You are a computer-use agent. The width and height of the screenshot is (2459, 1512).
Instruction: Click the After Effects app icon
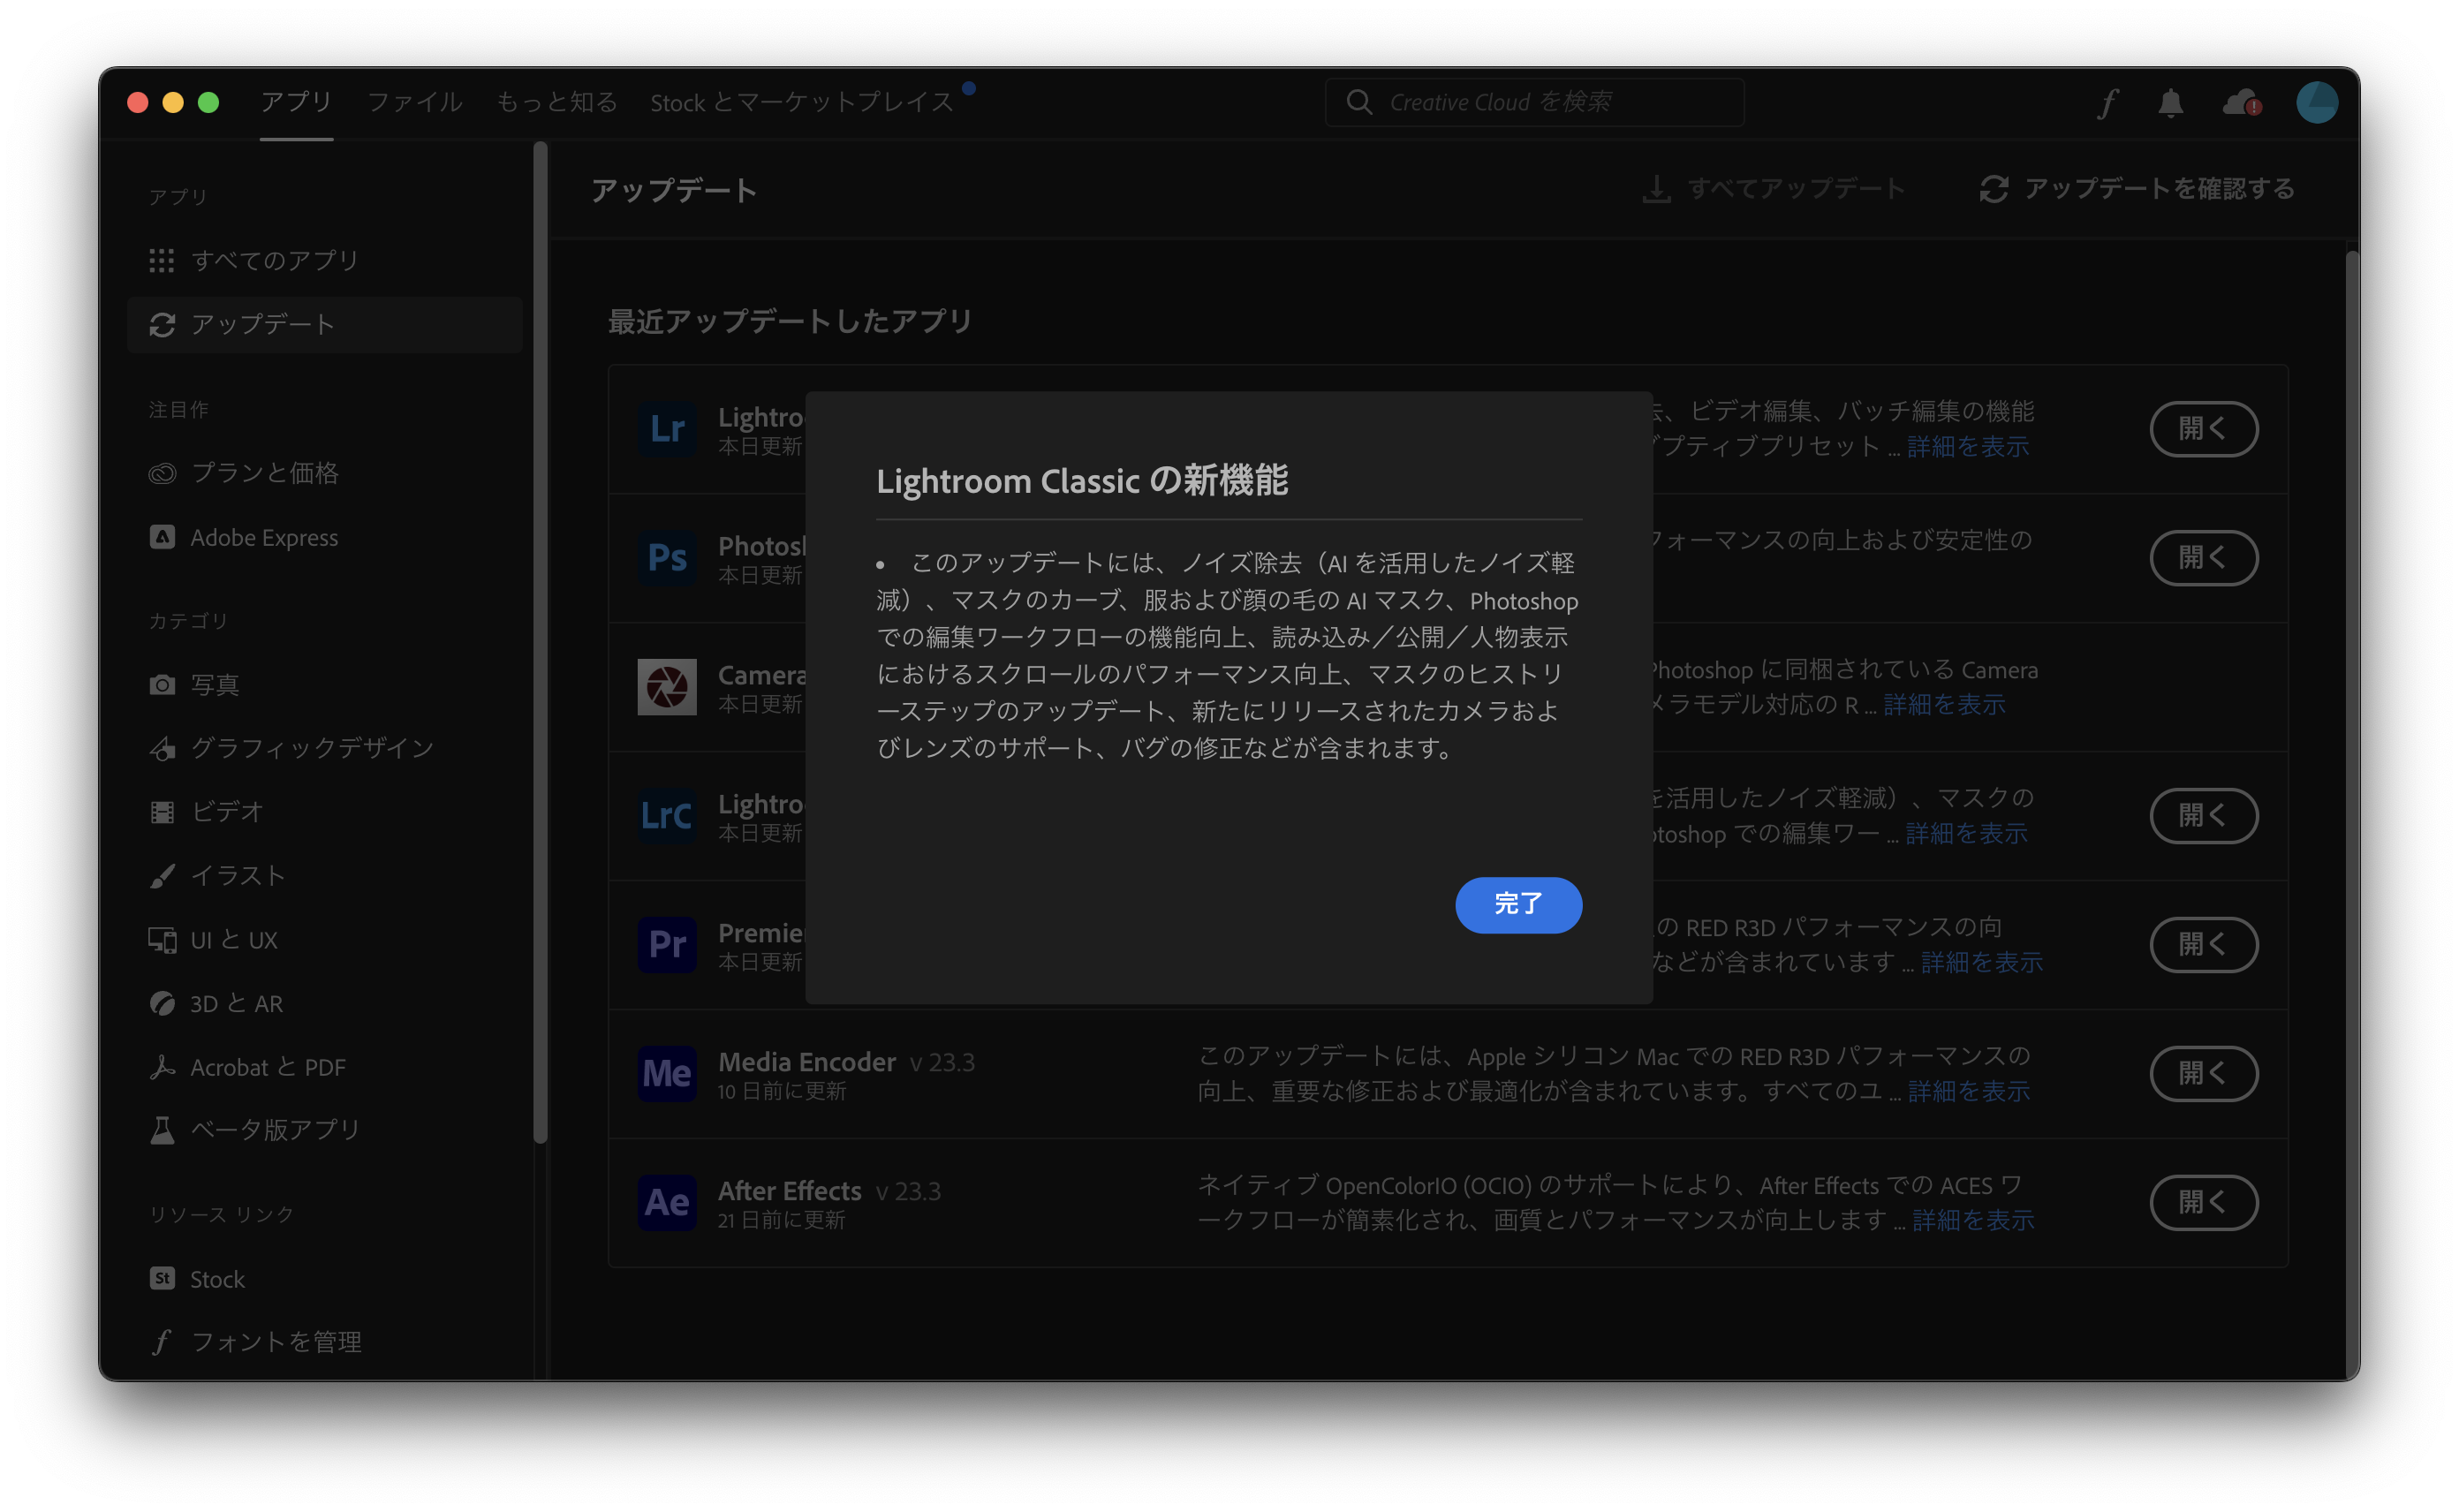tap(667, 1202)
